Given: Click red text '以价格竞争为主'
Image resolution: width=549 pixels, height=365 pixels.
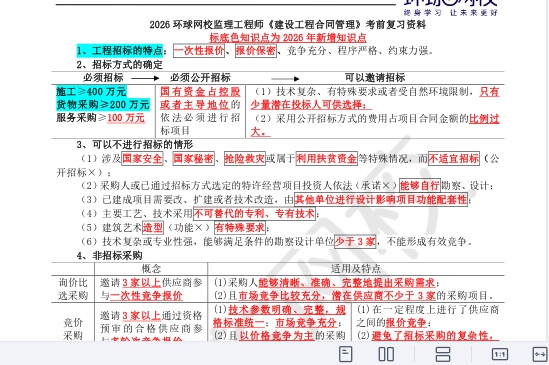Looking at the screenshot, I should [x=276, y=336].
